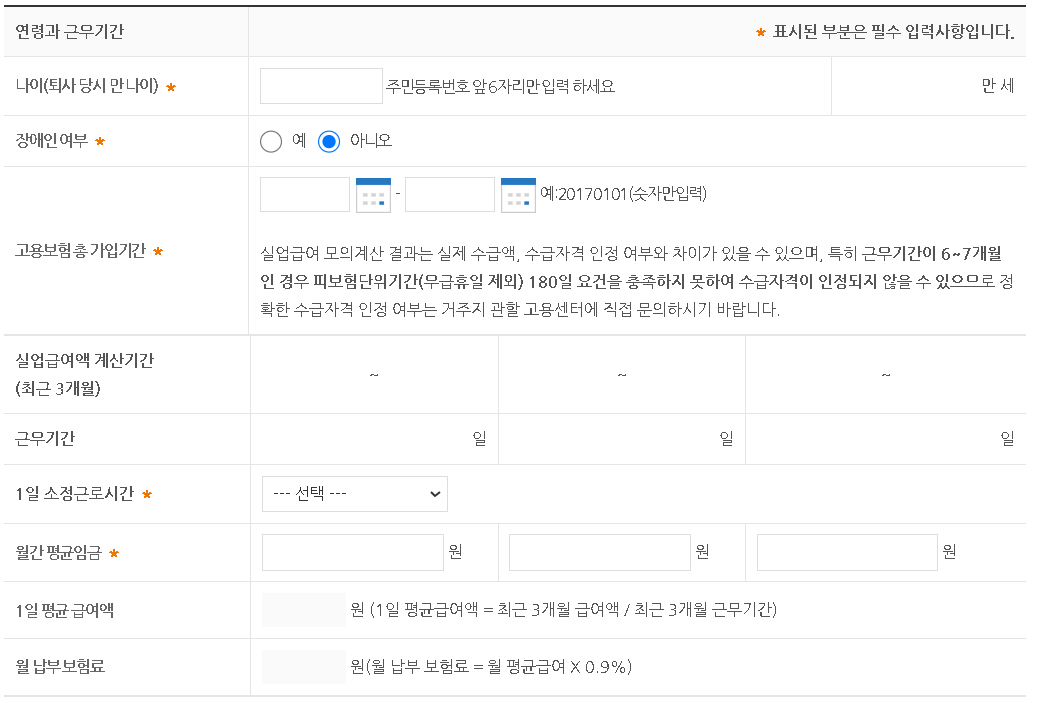The image size is (1041, 703).
Task: Click the last 월간 평균임금 wage field
Action: (846, 552)
